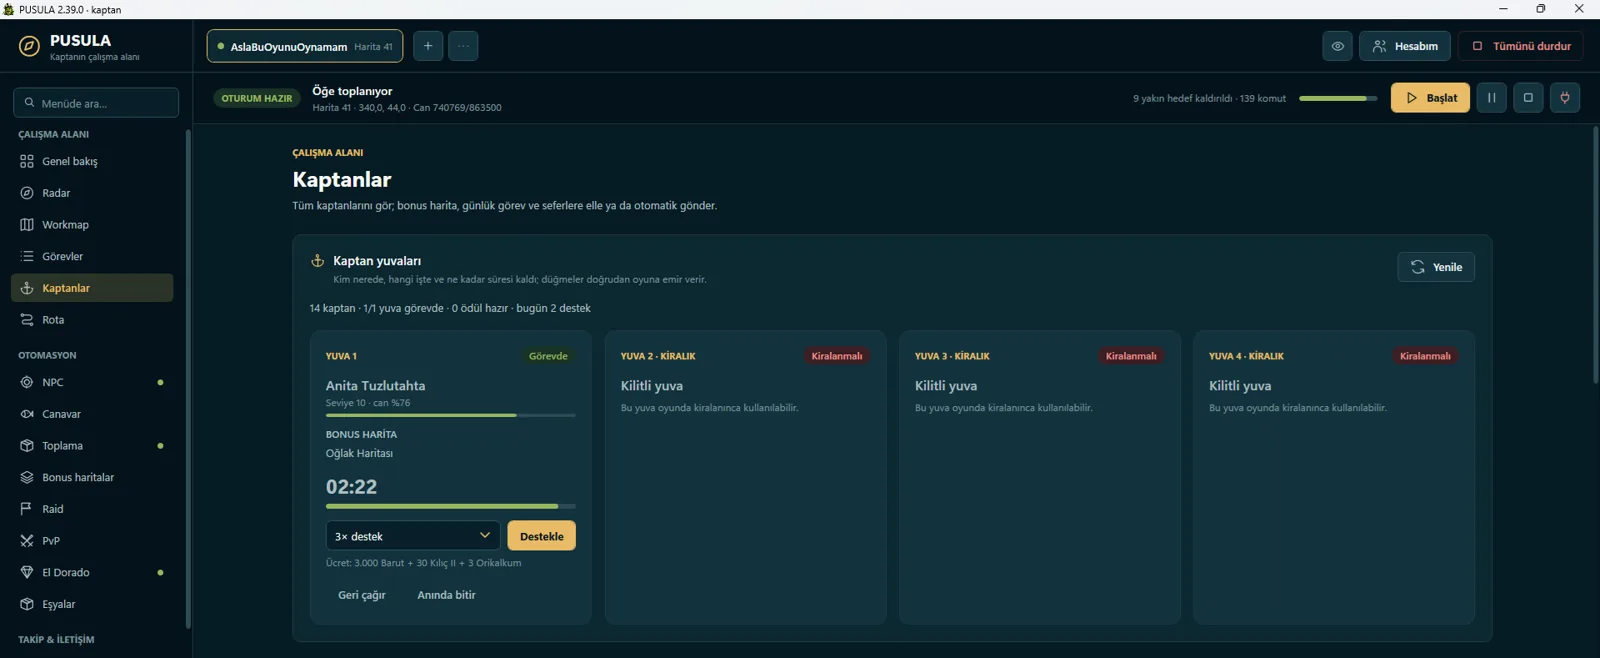Click Tümünü durdur to stop all
The image size is (1600, 658).
click(1521, 46)
